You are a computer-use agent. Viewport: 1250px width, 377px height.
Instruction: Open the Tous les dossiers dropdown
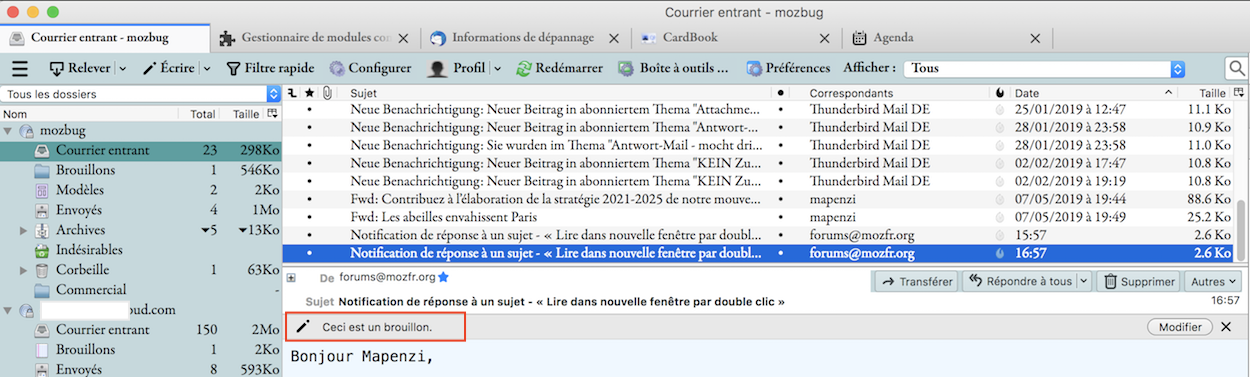pyautogui.click(x=141, y=94)
